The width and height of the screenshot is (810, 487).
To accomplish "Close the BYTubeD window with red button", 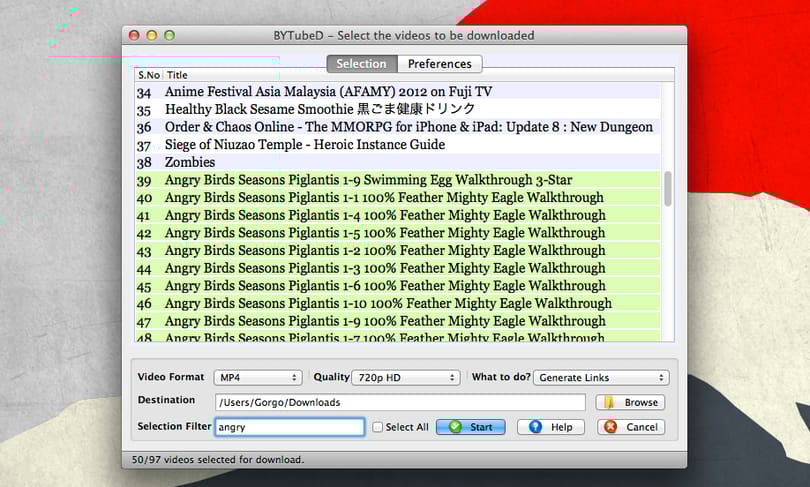I will coord(134,35).
